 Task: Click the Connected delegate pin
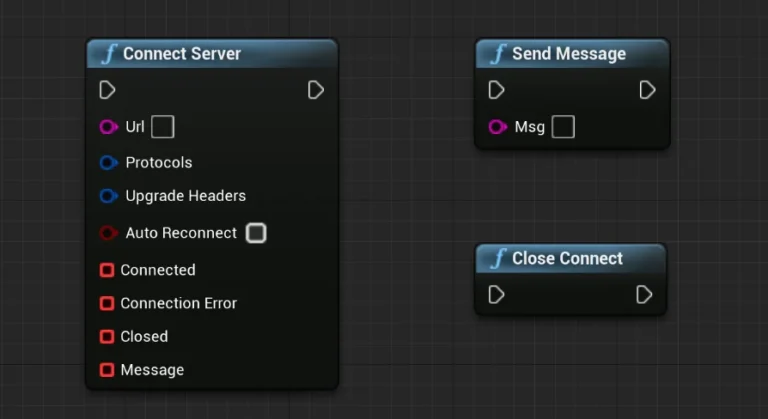[x=107, y=270]
